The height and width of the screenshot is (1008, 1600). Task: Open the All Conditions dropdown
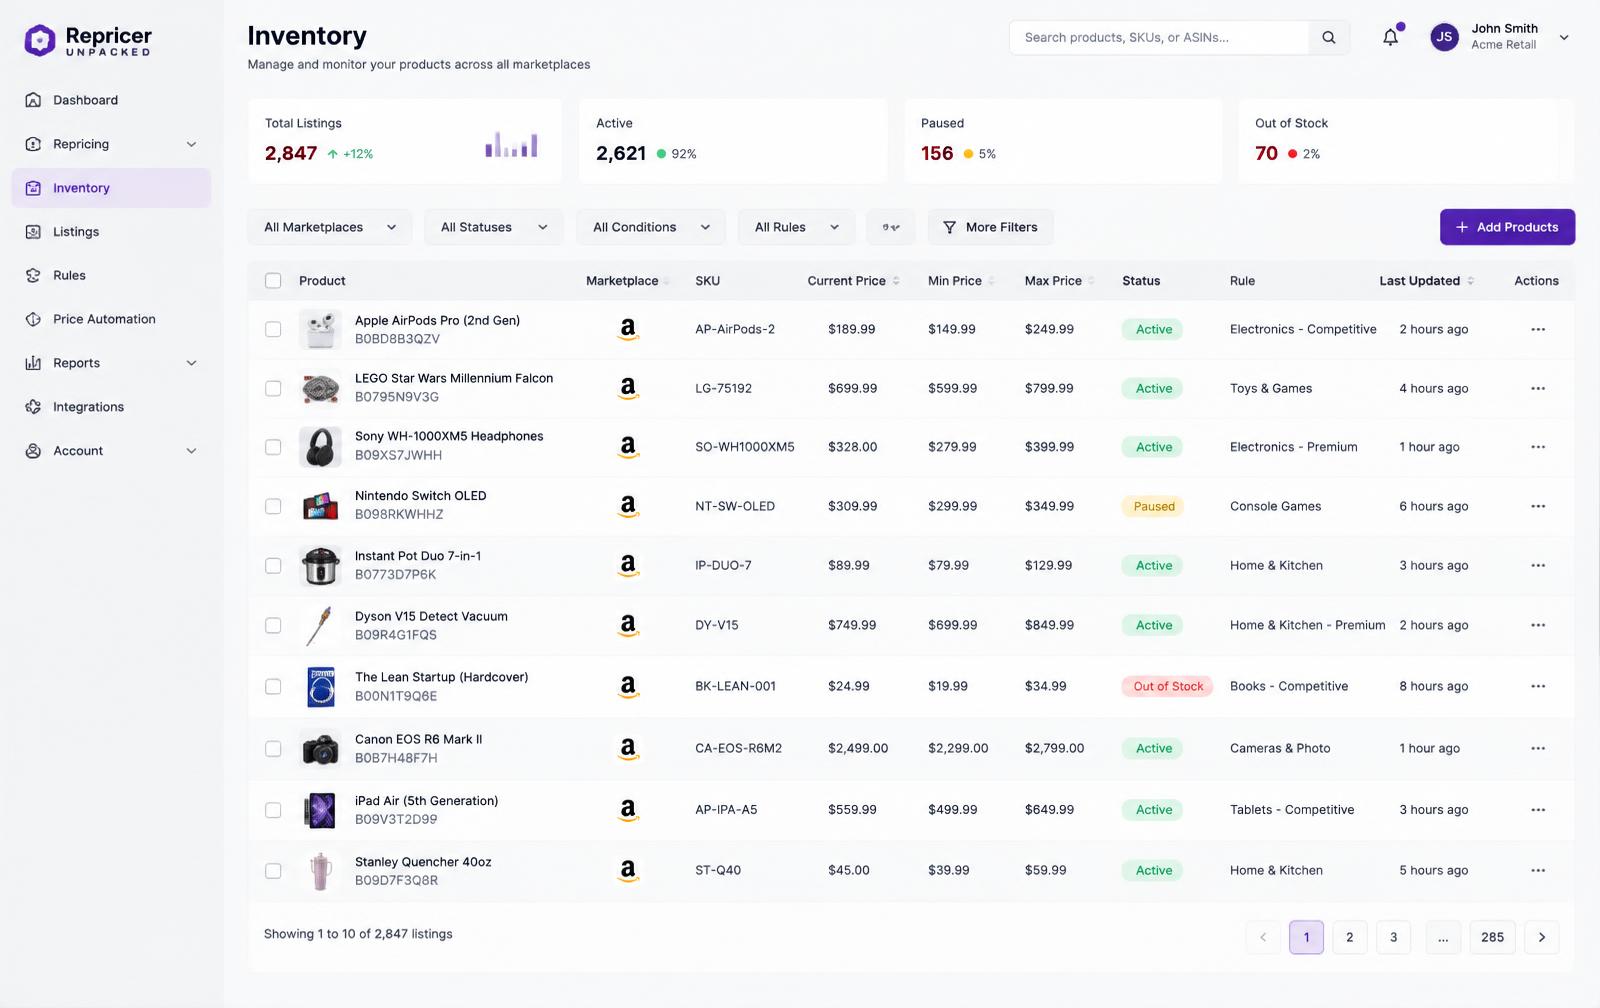pyautogui.click(x=651, y=227)
